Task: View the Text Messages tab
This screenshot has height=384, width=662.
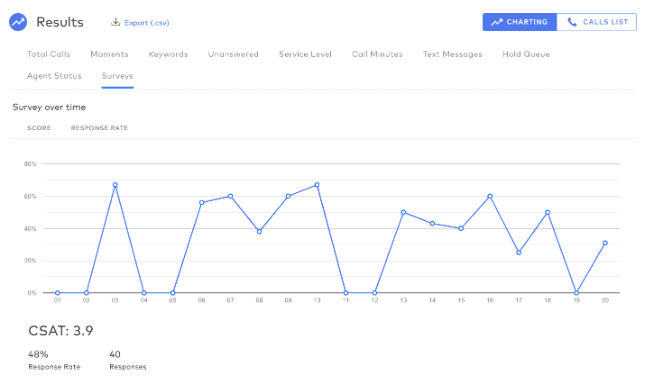Action: click(453, 54)
